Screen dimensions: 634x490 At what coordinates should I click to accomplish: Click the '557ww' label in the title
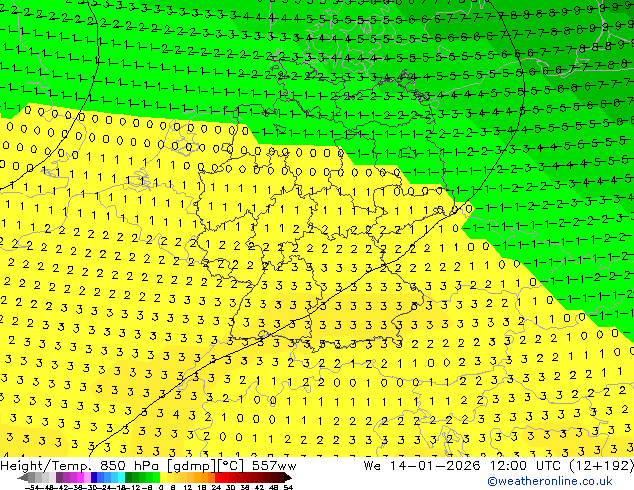click(x=274, y=466)
